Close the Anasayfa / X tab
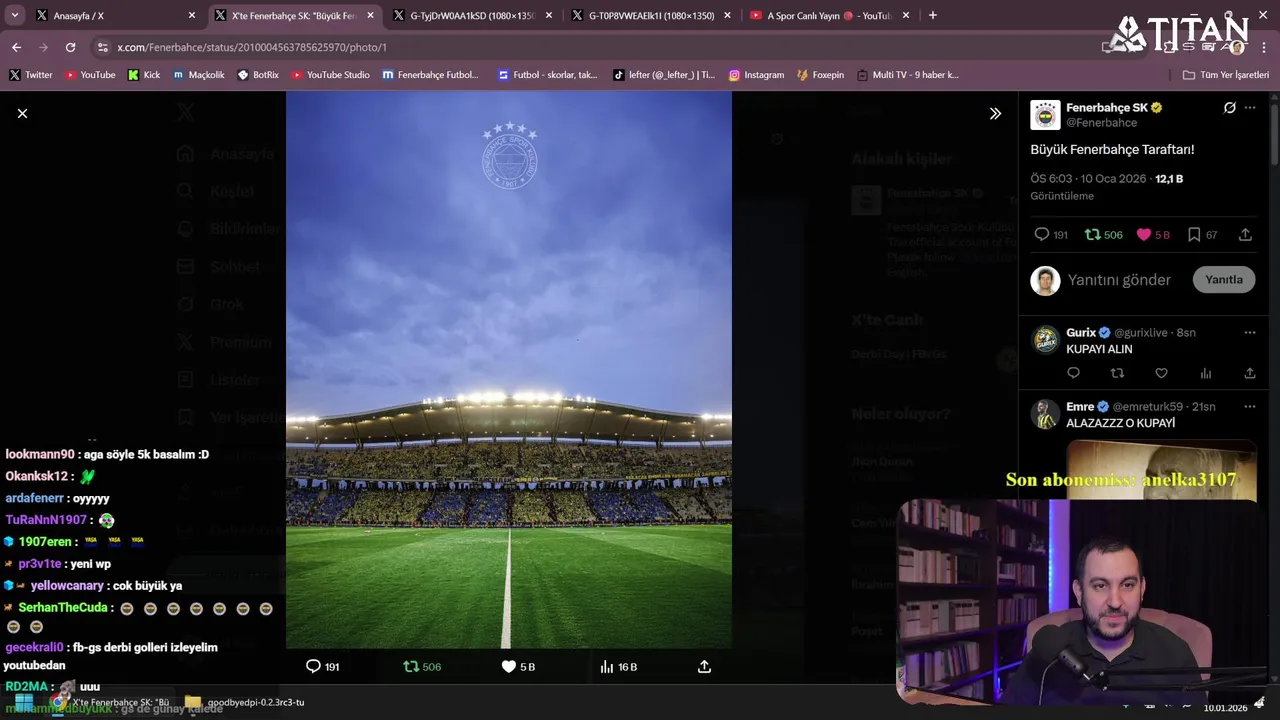Viewport: 1280px width, 720px height. (192, 15)
